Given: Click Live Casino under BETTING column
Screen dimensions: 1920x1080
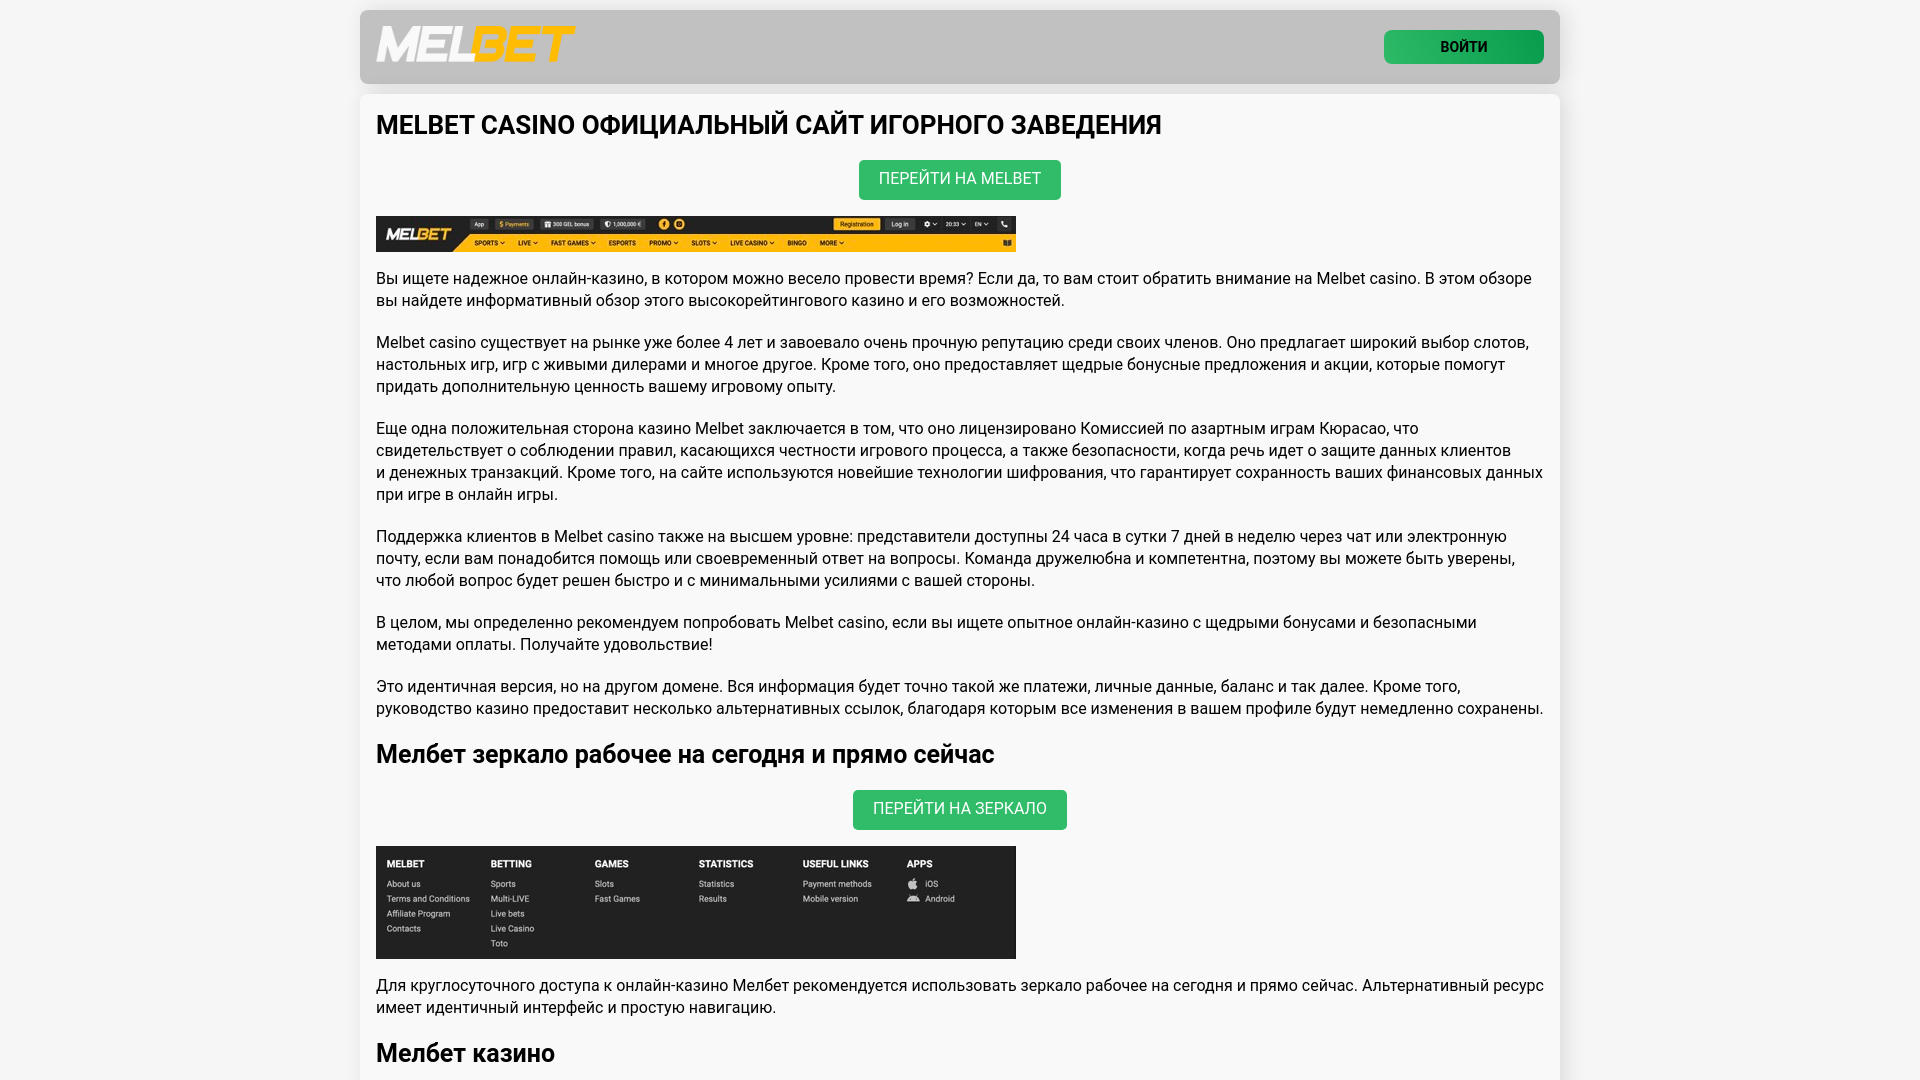Looking at the screenshot, I should pos(512,929).
